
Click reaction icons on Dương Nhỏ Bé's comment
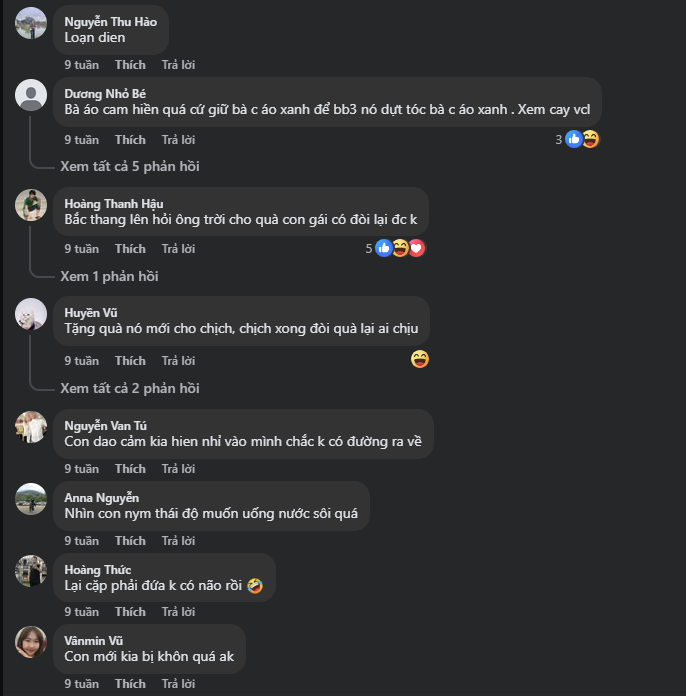(x=582, y=140)
